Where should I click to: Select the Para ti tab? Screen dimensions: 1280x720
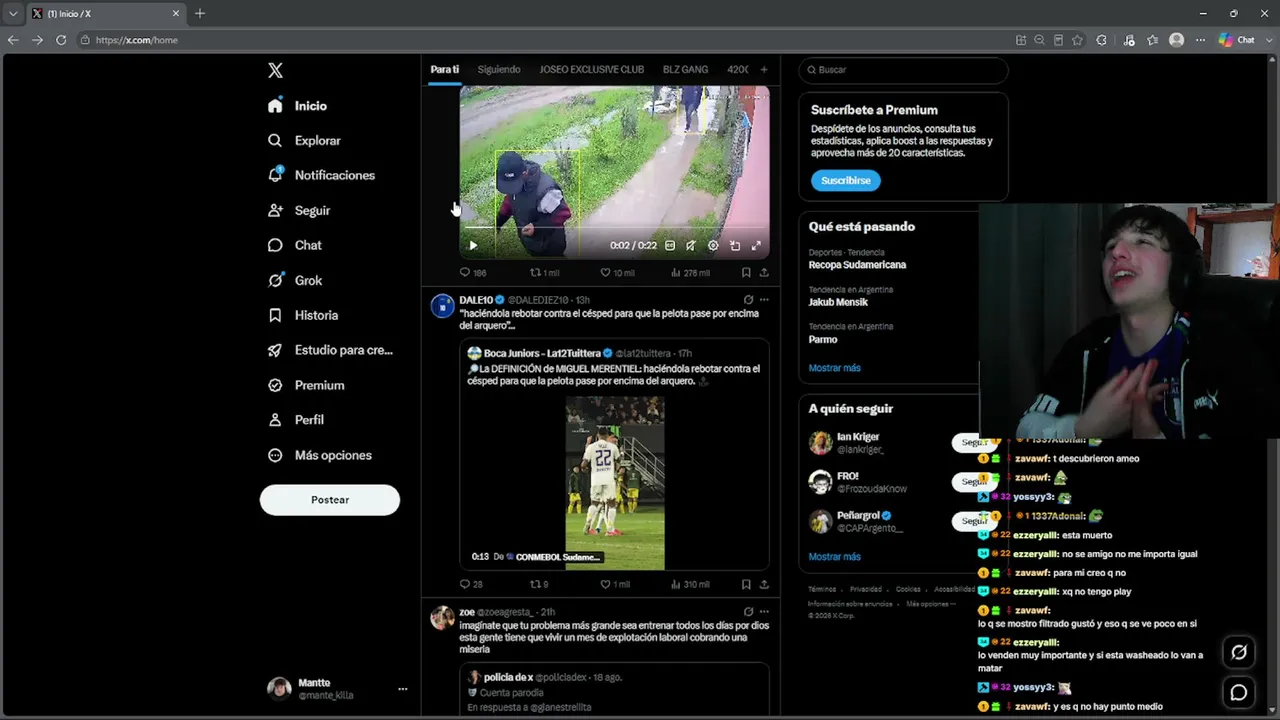tap(444, 70)
